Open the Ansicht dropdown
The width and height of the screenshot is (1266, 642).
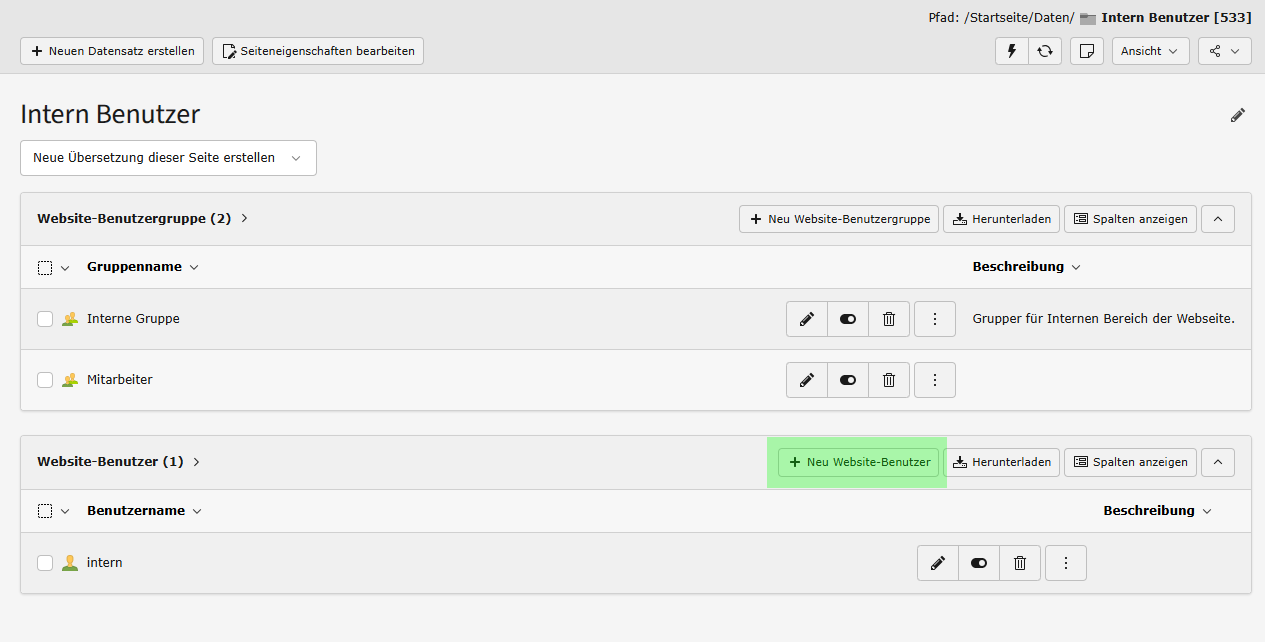[x=1151, y=51]
